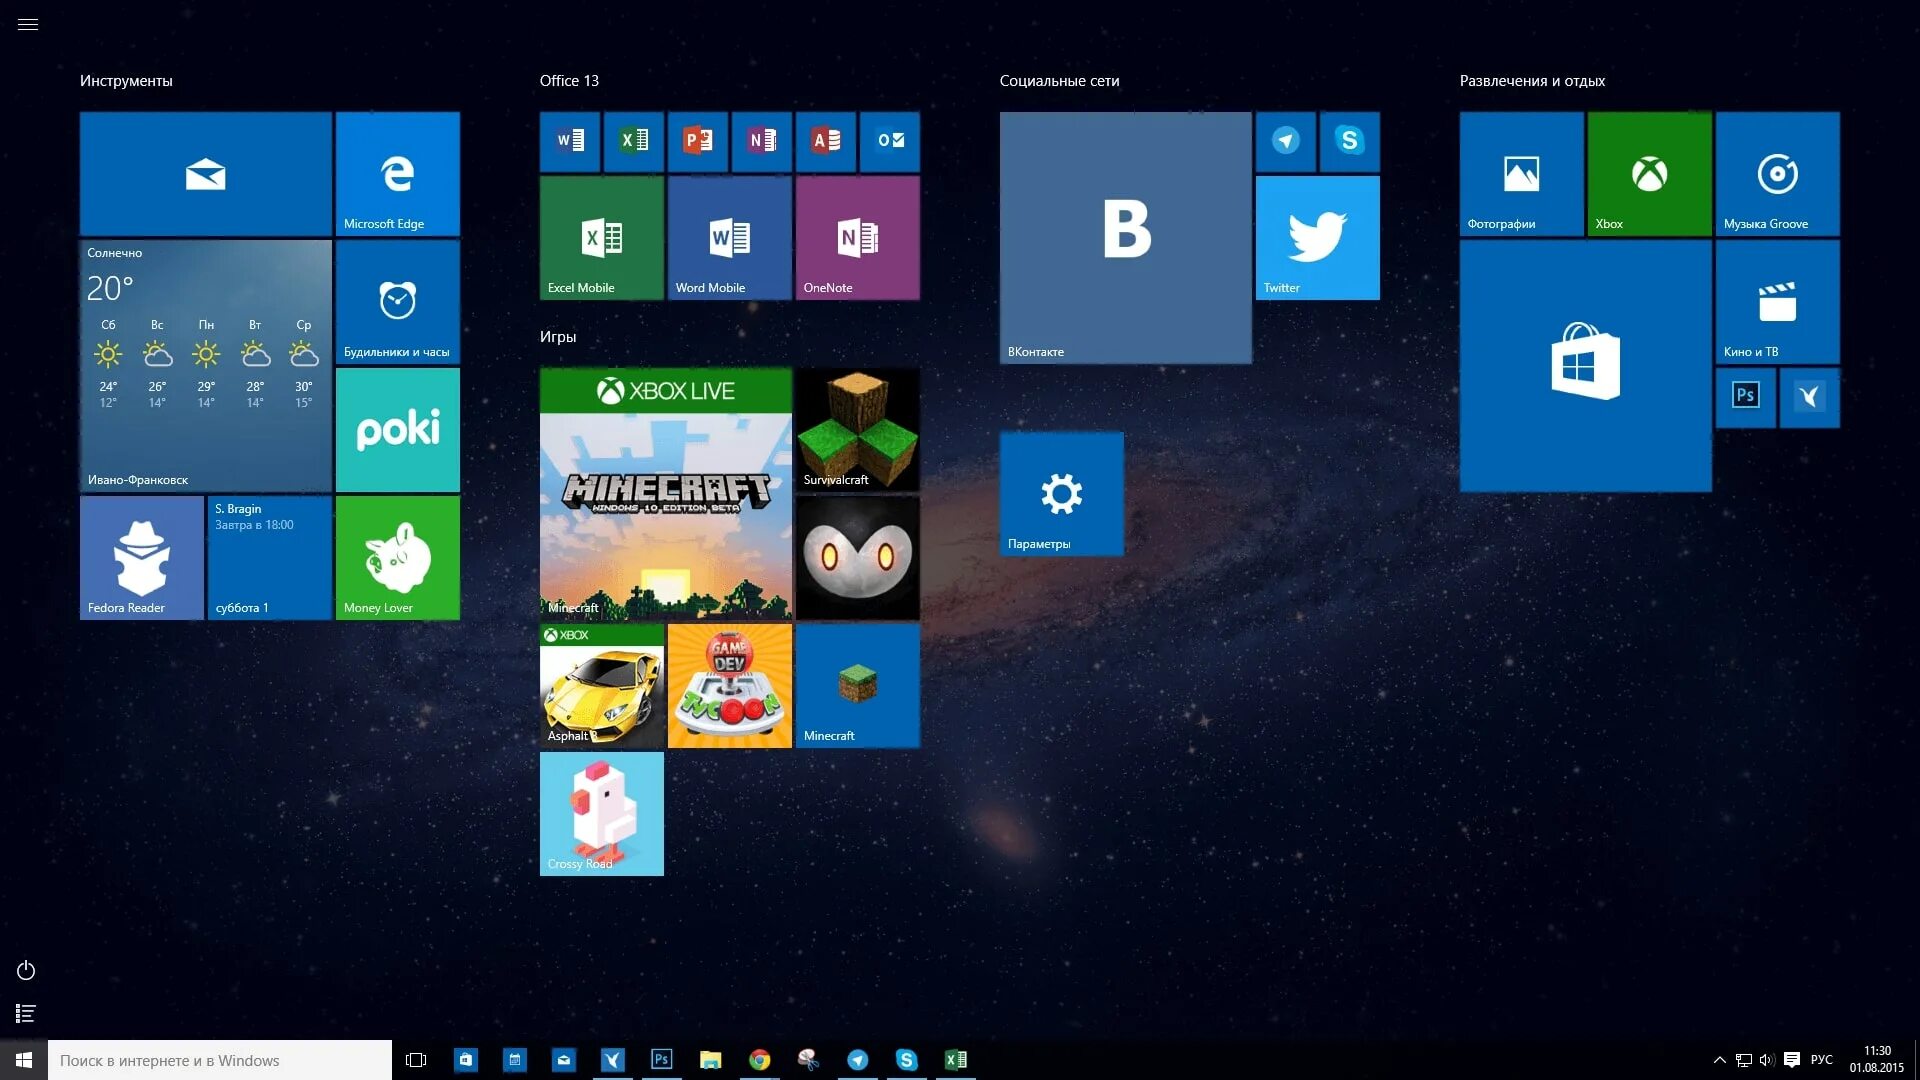
Task: Open the Параметры settings tile
Action: point(1061,494)
